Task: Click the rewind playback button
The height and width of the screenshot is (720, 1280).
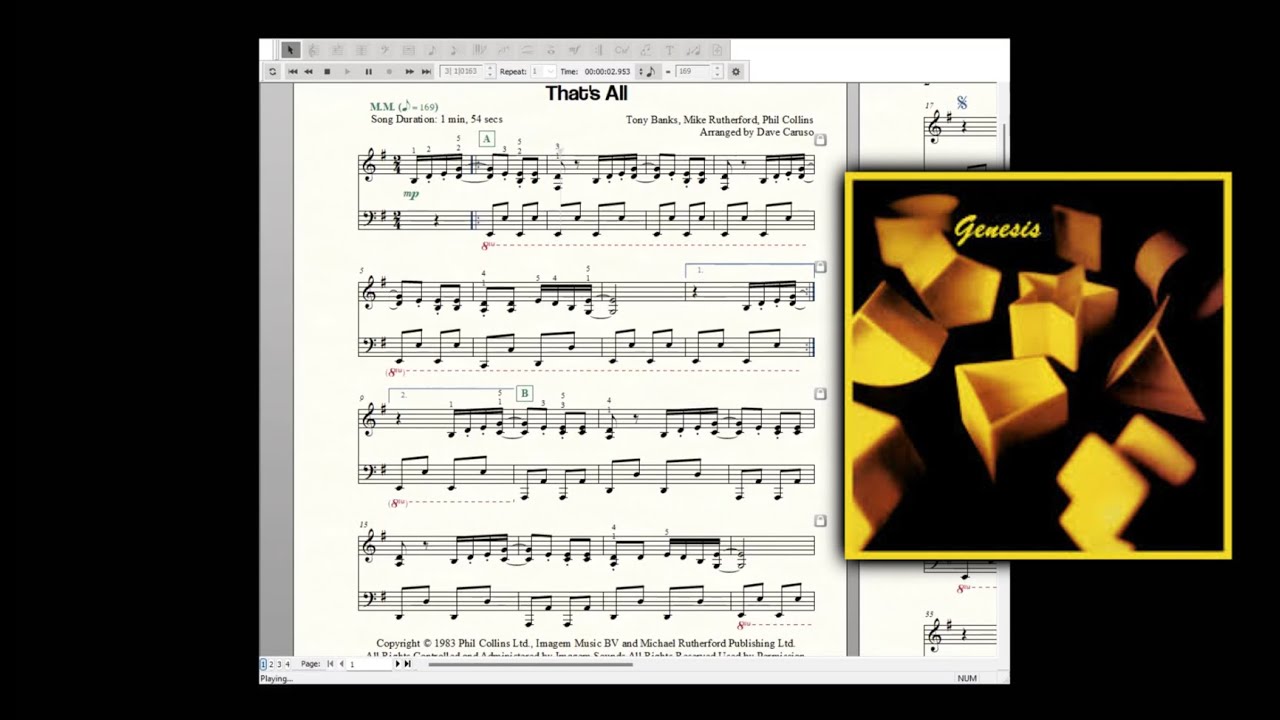Action: [x=308, y=71]
